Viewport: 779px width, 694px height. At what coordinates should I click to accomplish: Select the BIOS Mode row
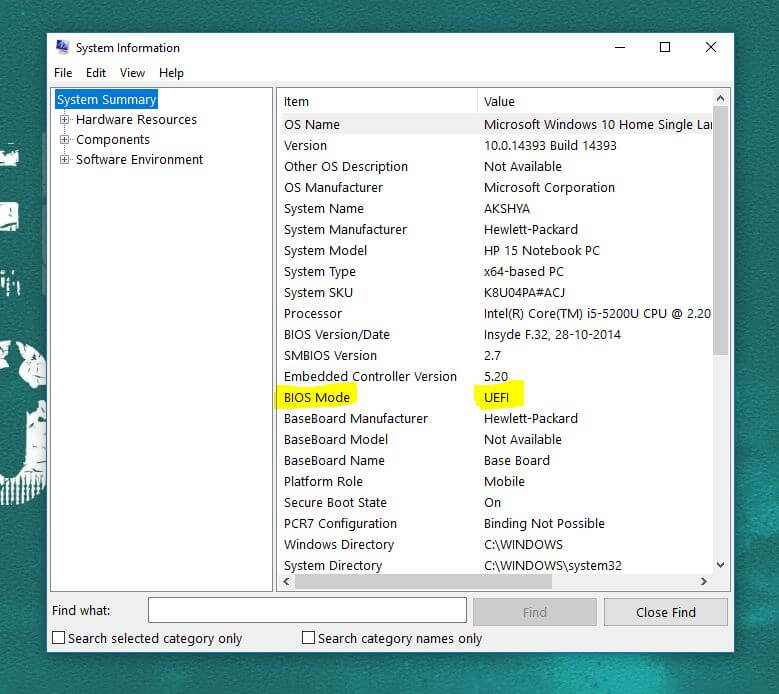coord(495,397)
